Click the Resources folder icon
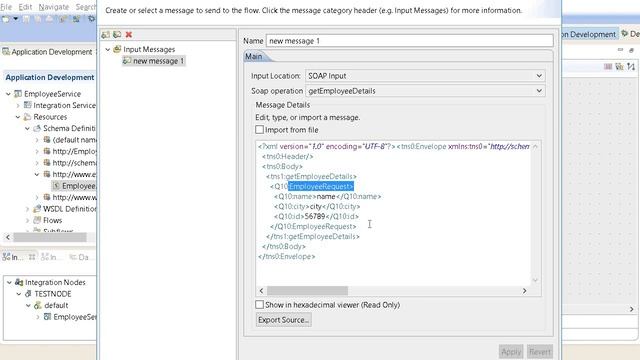Screen dimensions: 640x360 pyautogui.click(x=27, y=117)
